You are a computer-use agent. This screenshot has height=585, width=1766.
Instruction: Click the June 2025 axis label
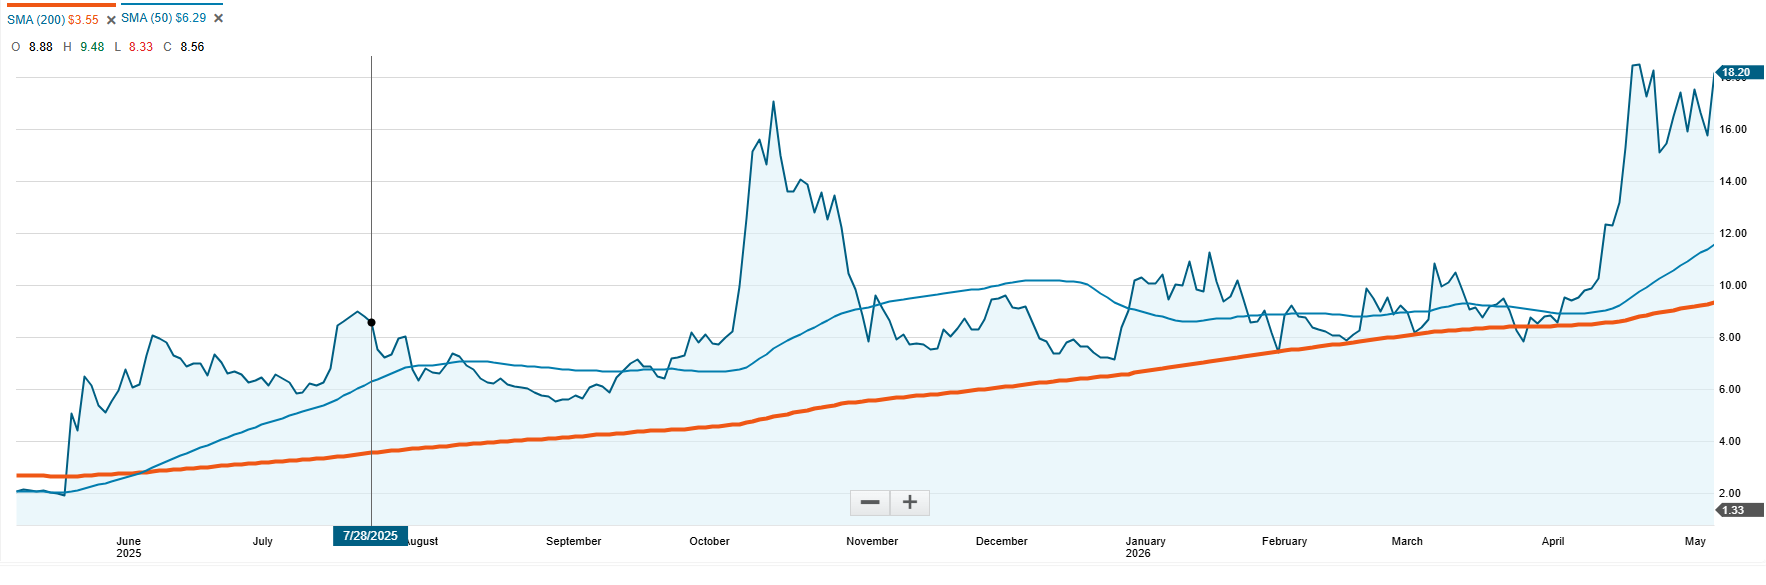[x=129, y=547]
